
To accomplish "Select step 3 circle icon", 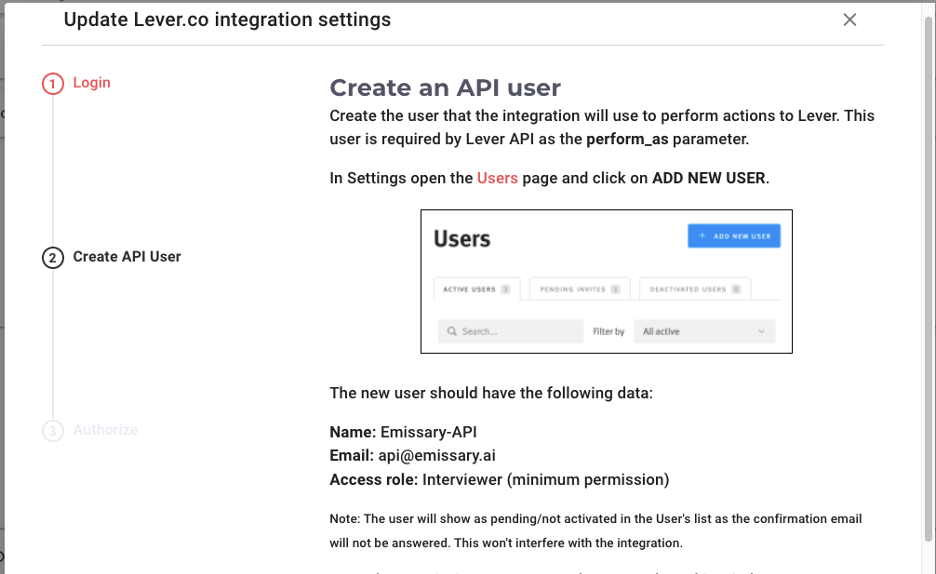I will 53,431.
